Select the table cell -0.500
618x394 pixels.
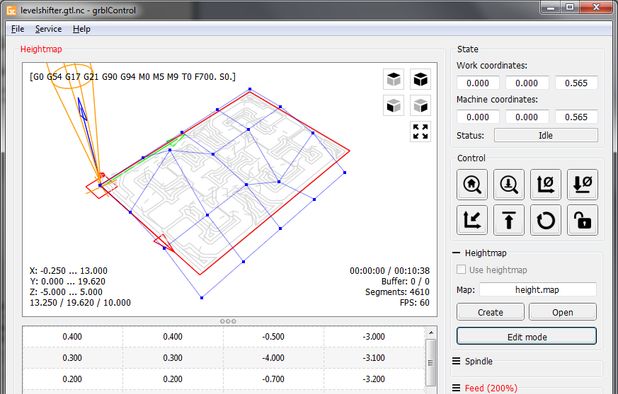(x=273, y=336)
